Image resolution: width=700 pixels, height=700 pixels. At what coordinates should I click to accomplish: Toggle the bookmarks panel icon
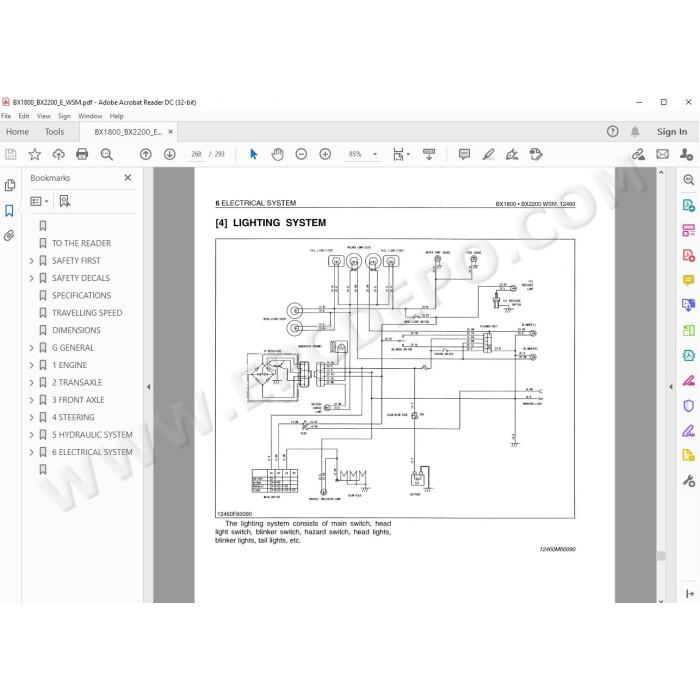9,211
